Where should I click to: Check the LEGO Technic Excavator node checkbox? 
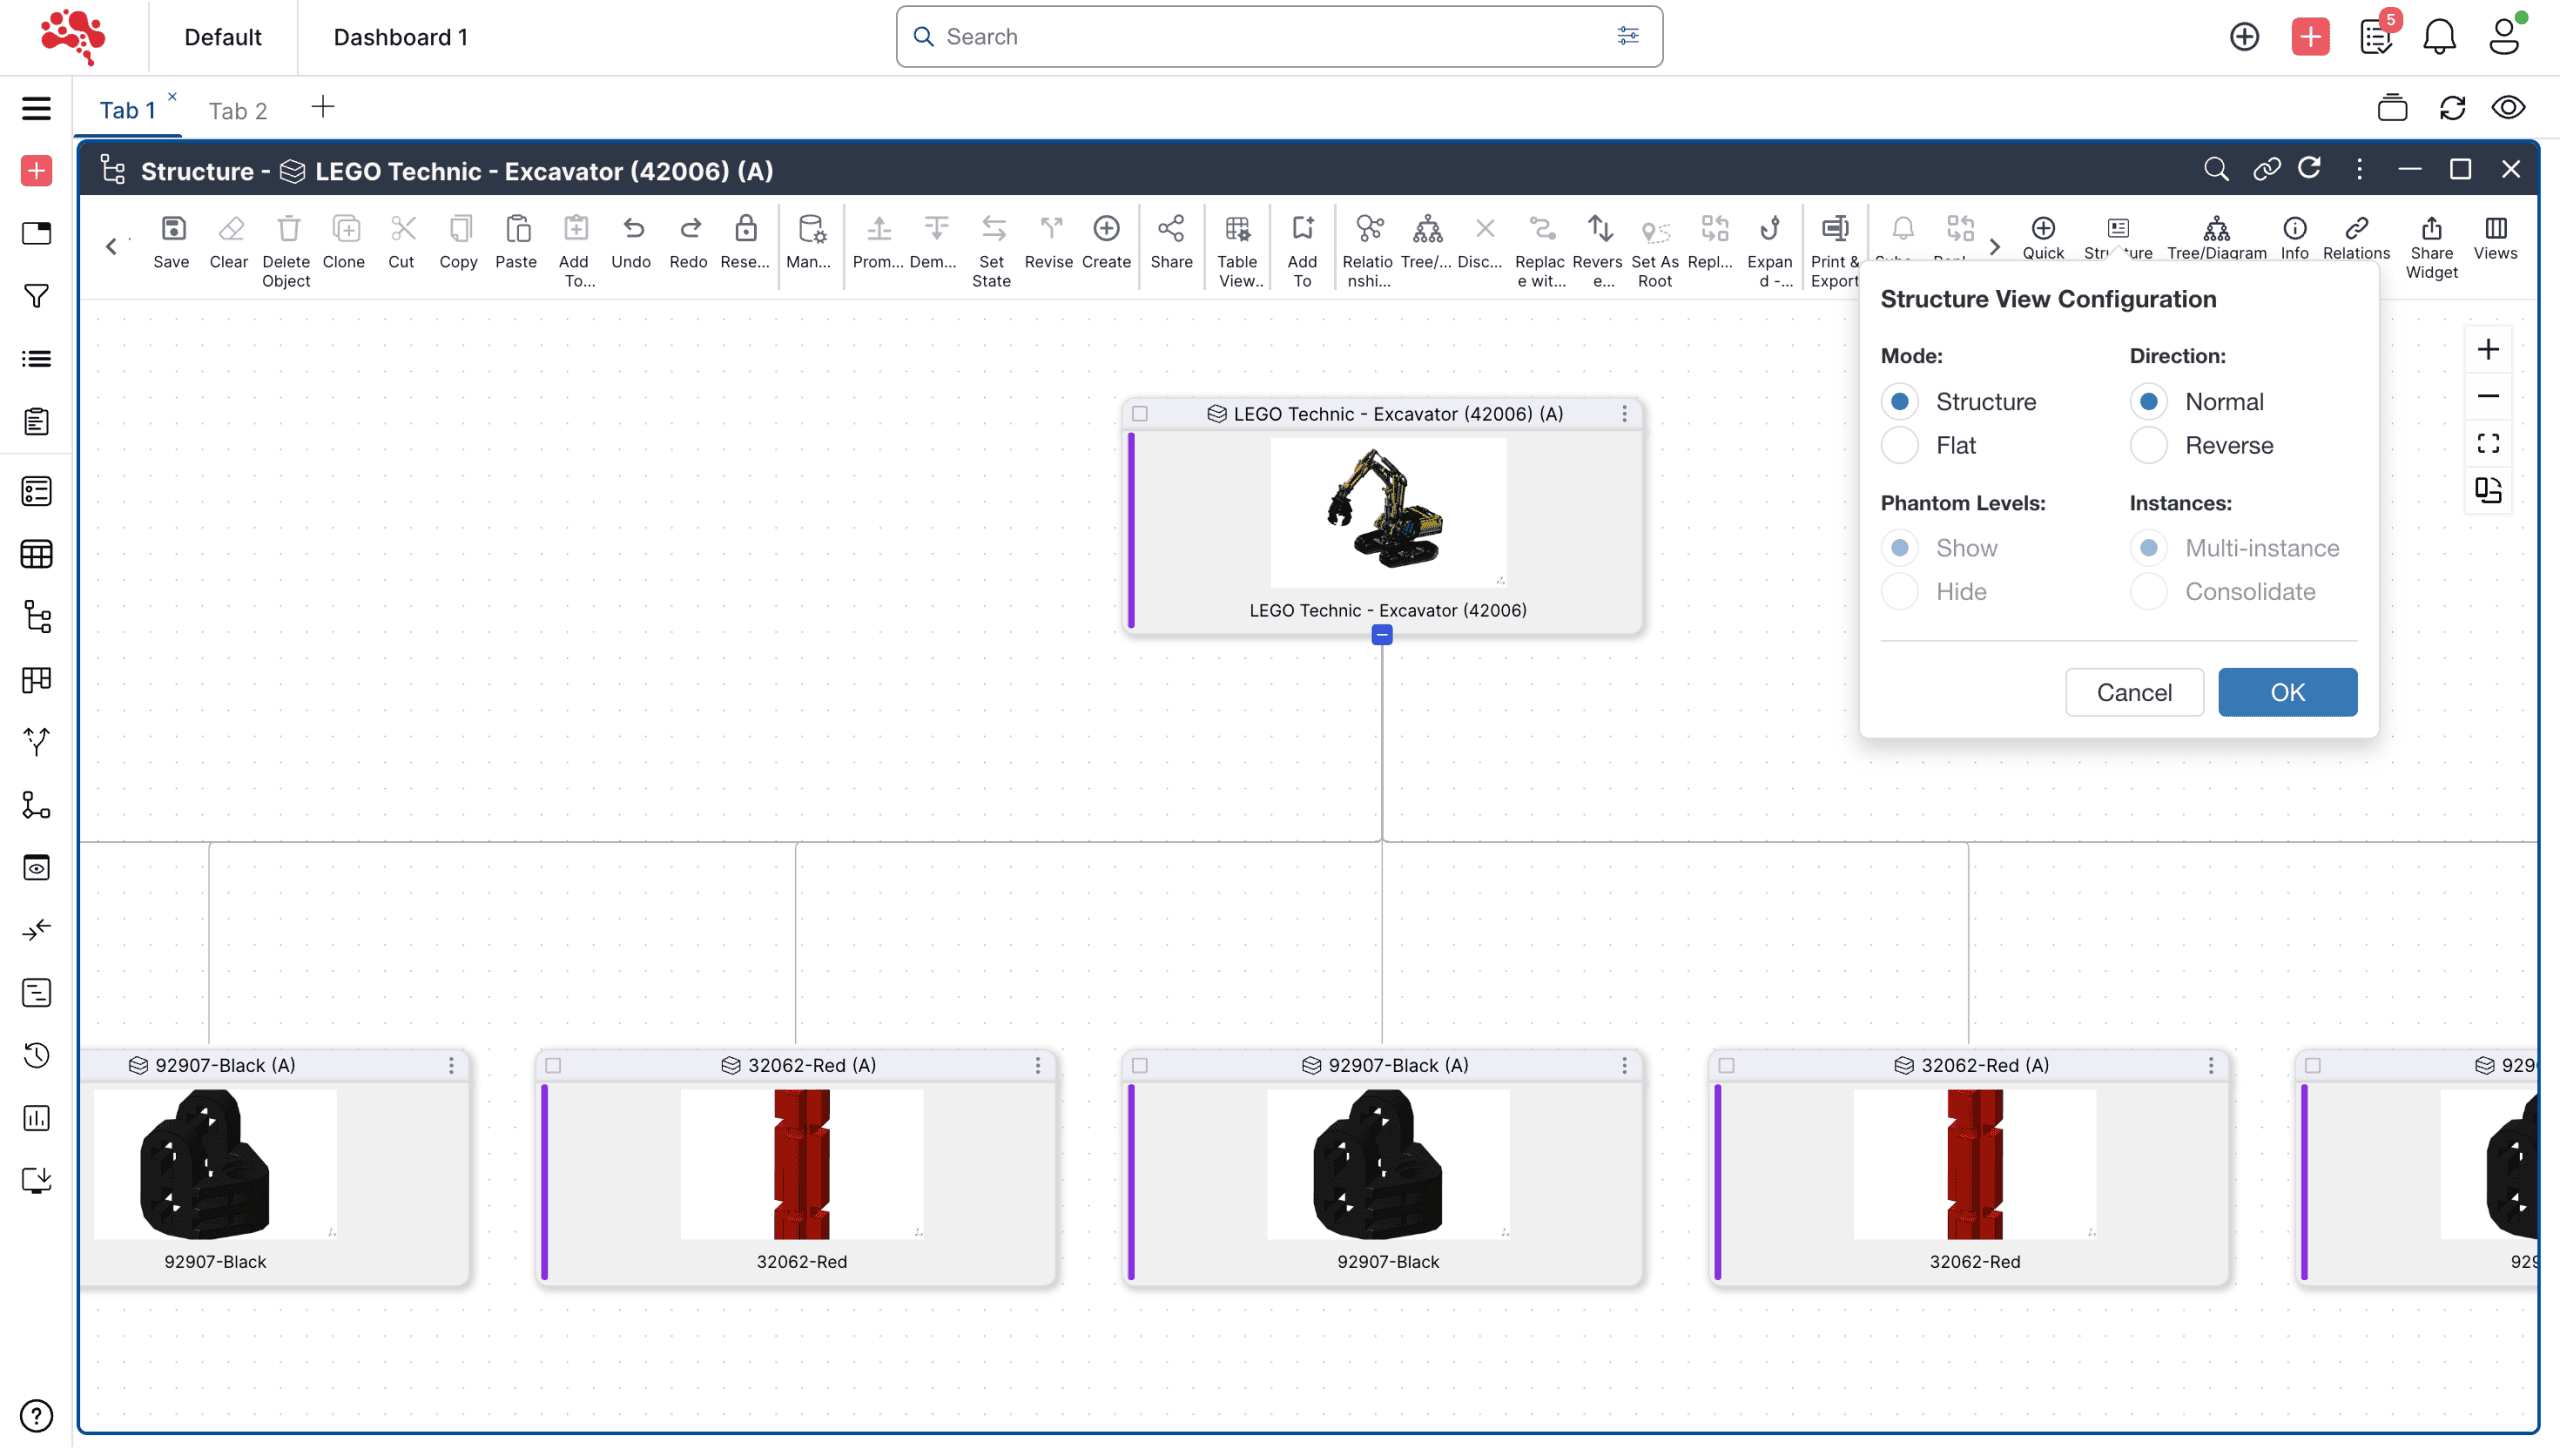(x=1140, y=414)
